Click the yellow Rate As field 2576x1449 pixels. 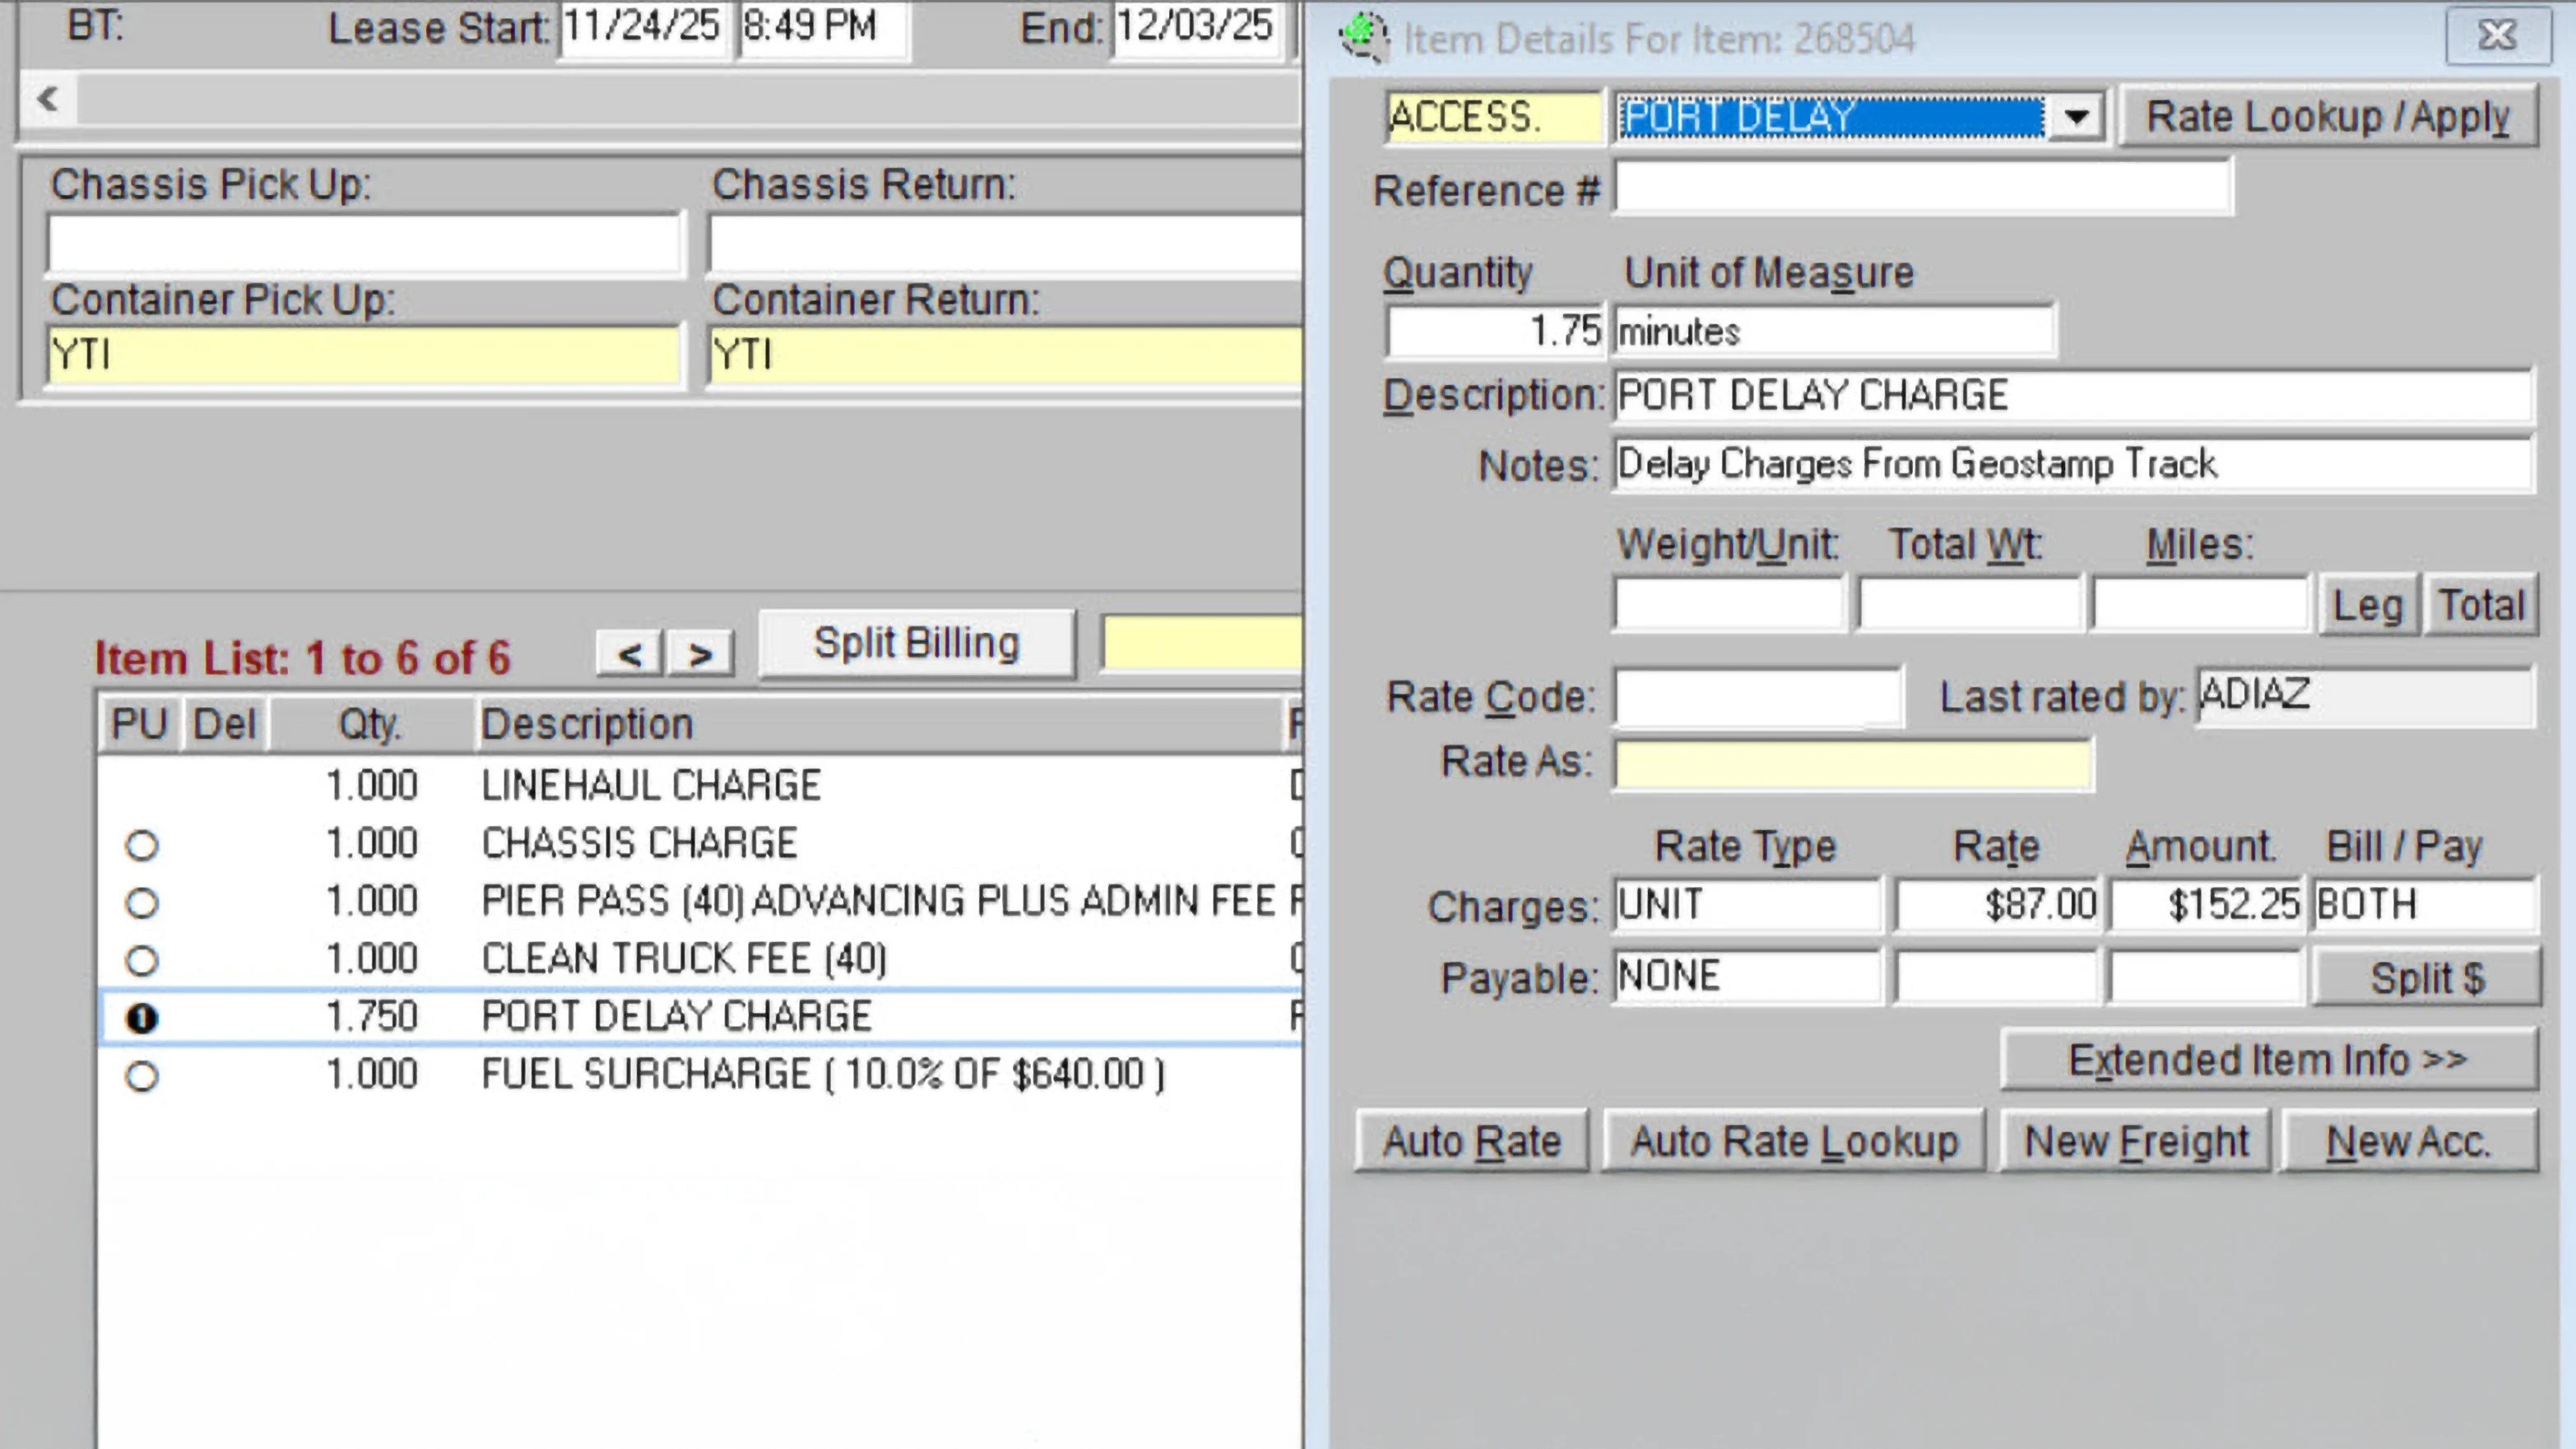[1852, 764]
